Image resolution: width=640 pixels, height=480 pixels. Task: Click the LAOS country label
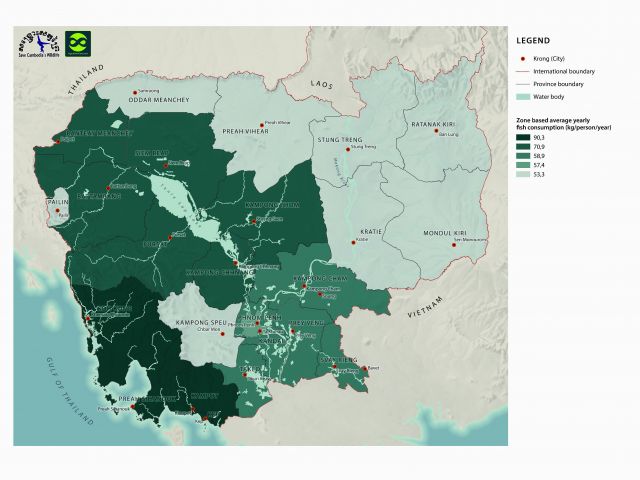(322, 84)
